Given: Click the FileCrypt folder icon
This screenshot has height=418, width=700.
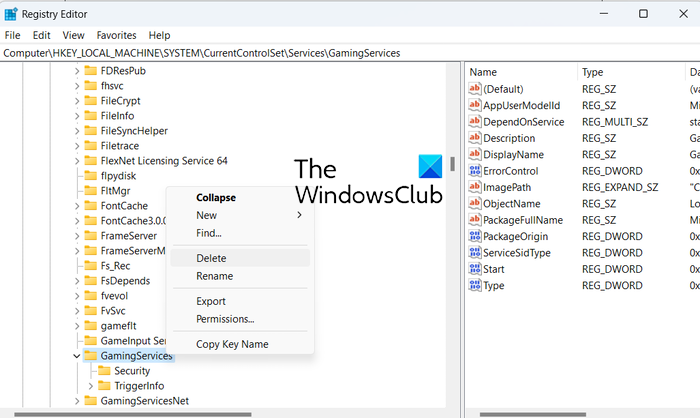Looking at the screenshot, I should point(91,100).
